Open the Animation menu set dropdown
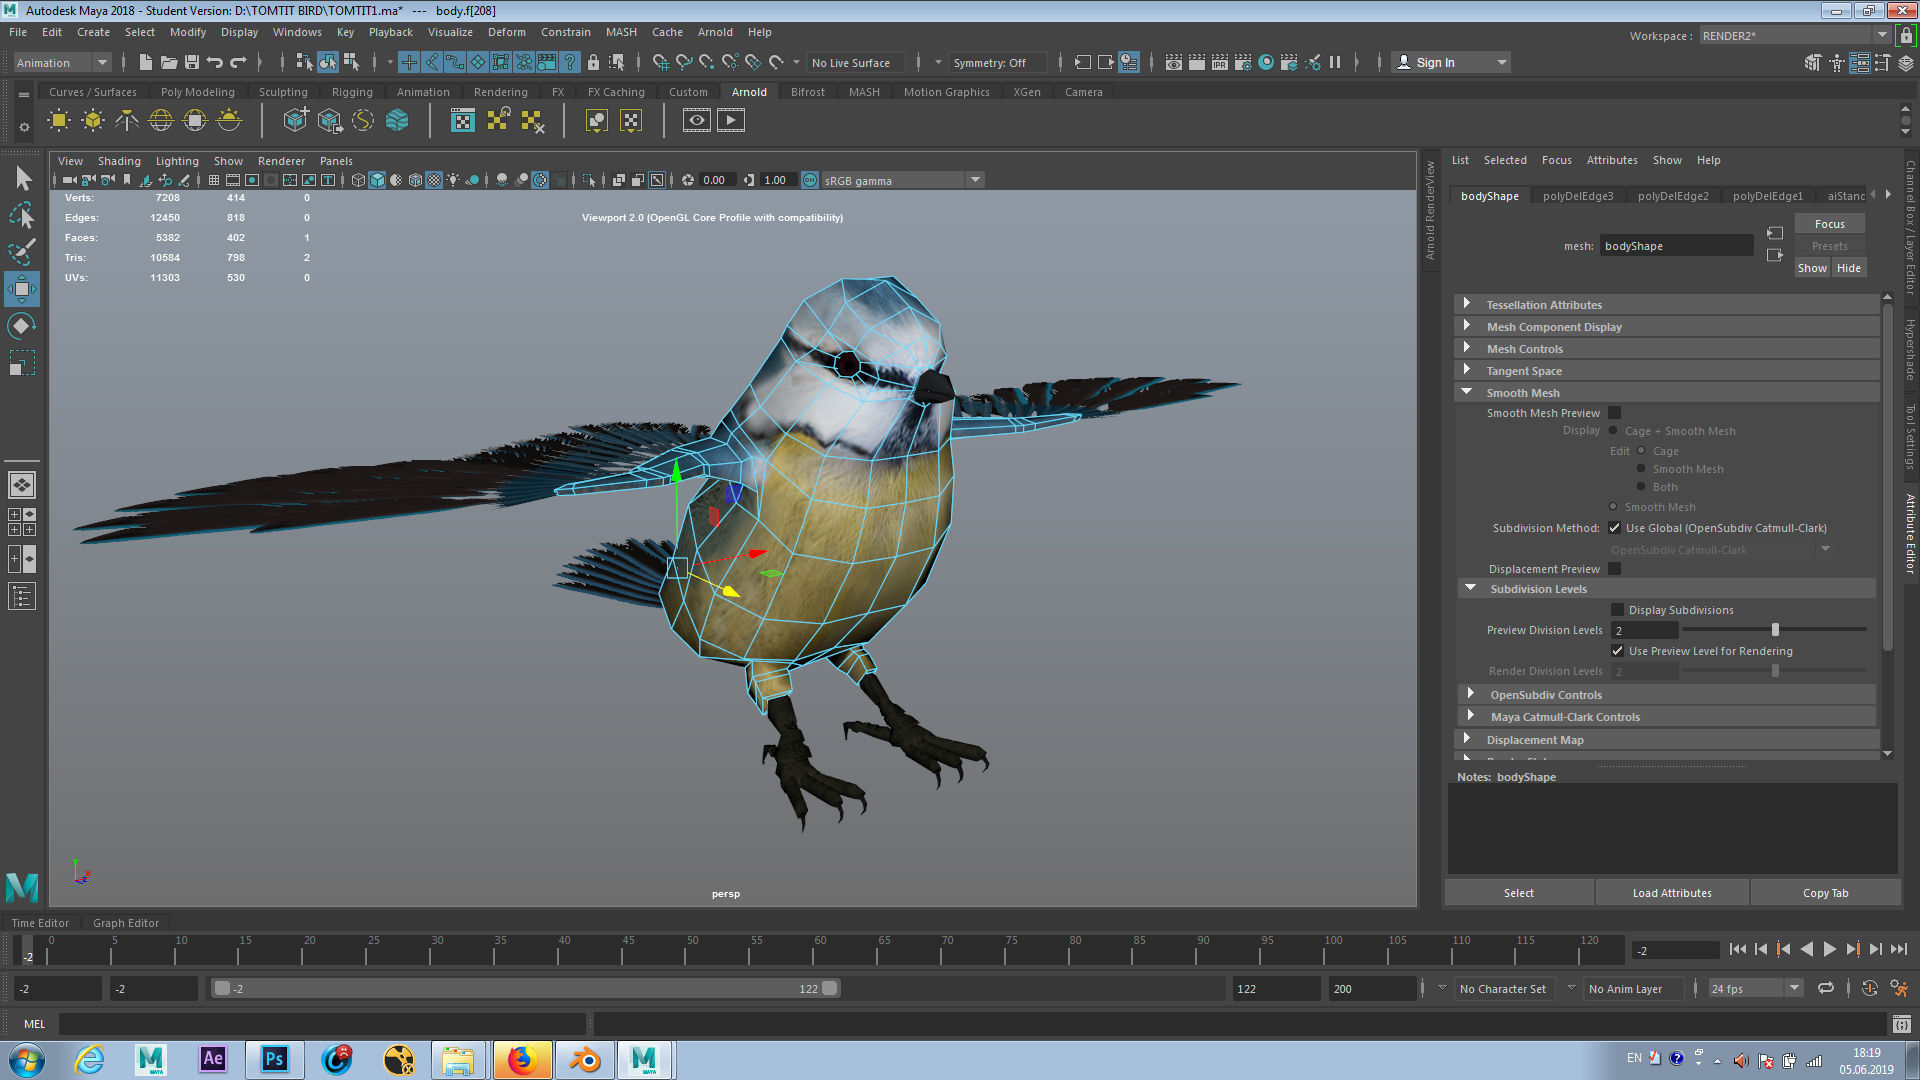This screenshot has height=1080, width=1920. click(x=62, y=62)
